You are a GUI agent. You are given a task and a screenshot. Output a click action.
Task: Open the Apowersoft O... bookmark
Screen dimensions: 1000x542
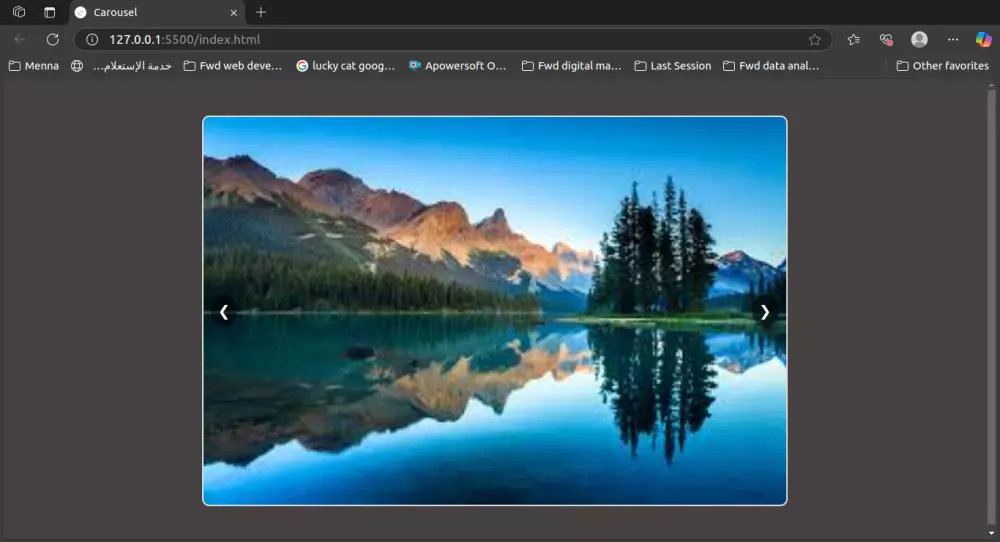click(458, 66)
